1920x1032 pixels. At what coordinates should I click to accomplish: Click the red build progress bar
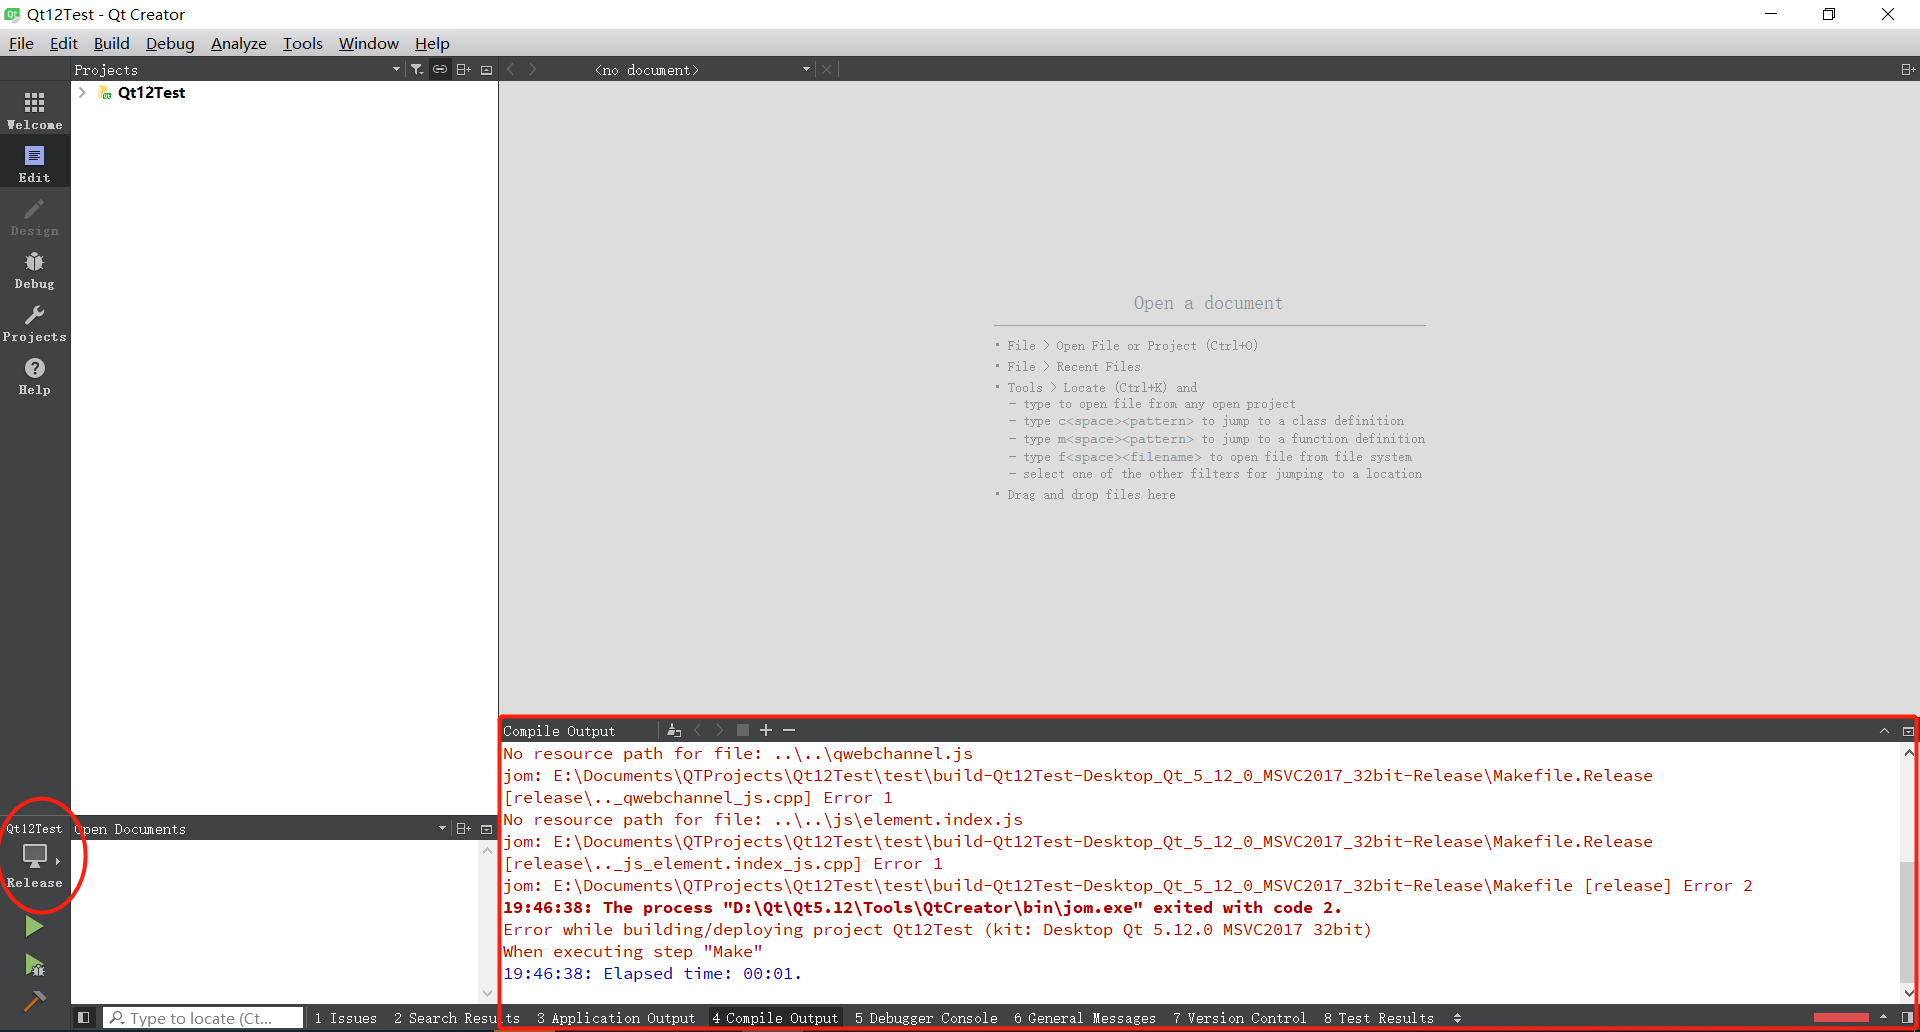click(x=1841, y=1017)
